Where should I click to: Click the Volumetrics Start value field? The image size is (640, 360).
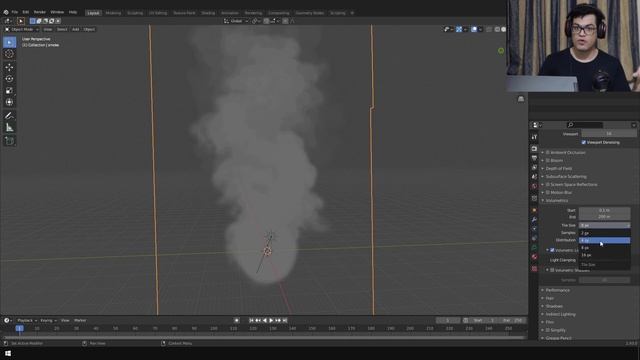[x=604, y=210]
